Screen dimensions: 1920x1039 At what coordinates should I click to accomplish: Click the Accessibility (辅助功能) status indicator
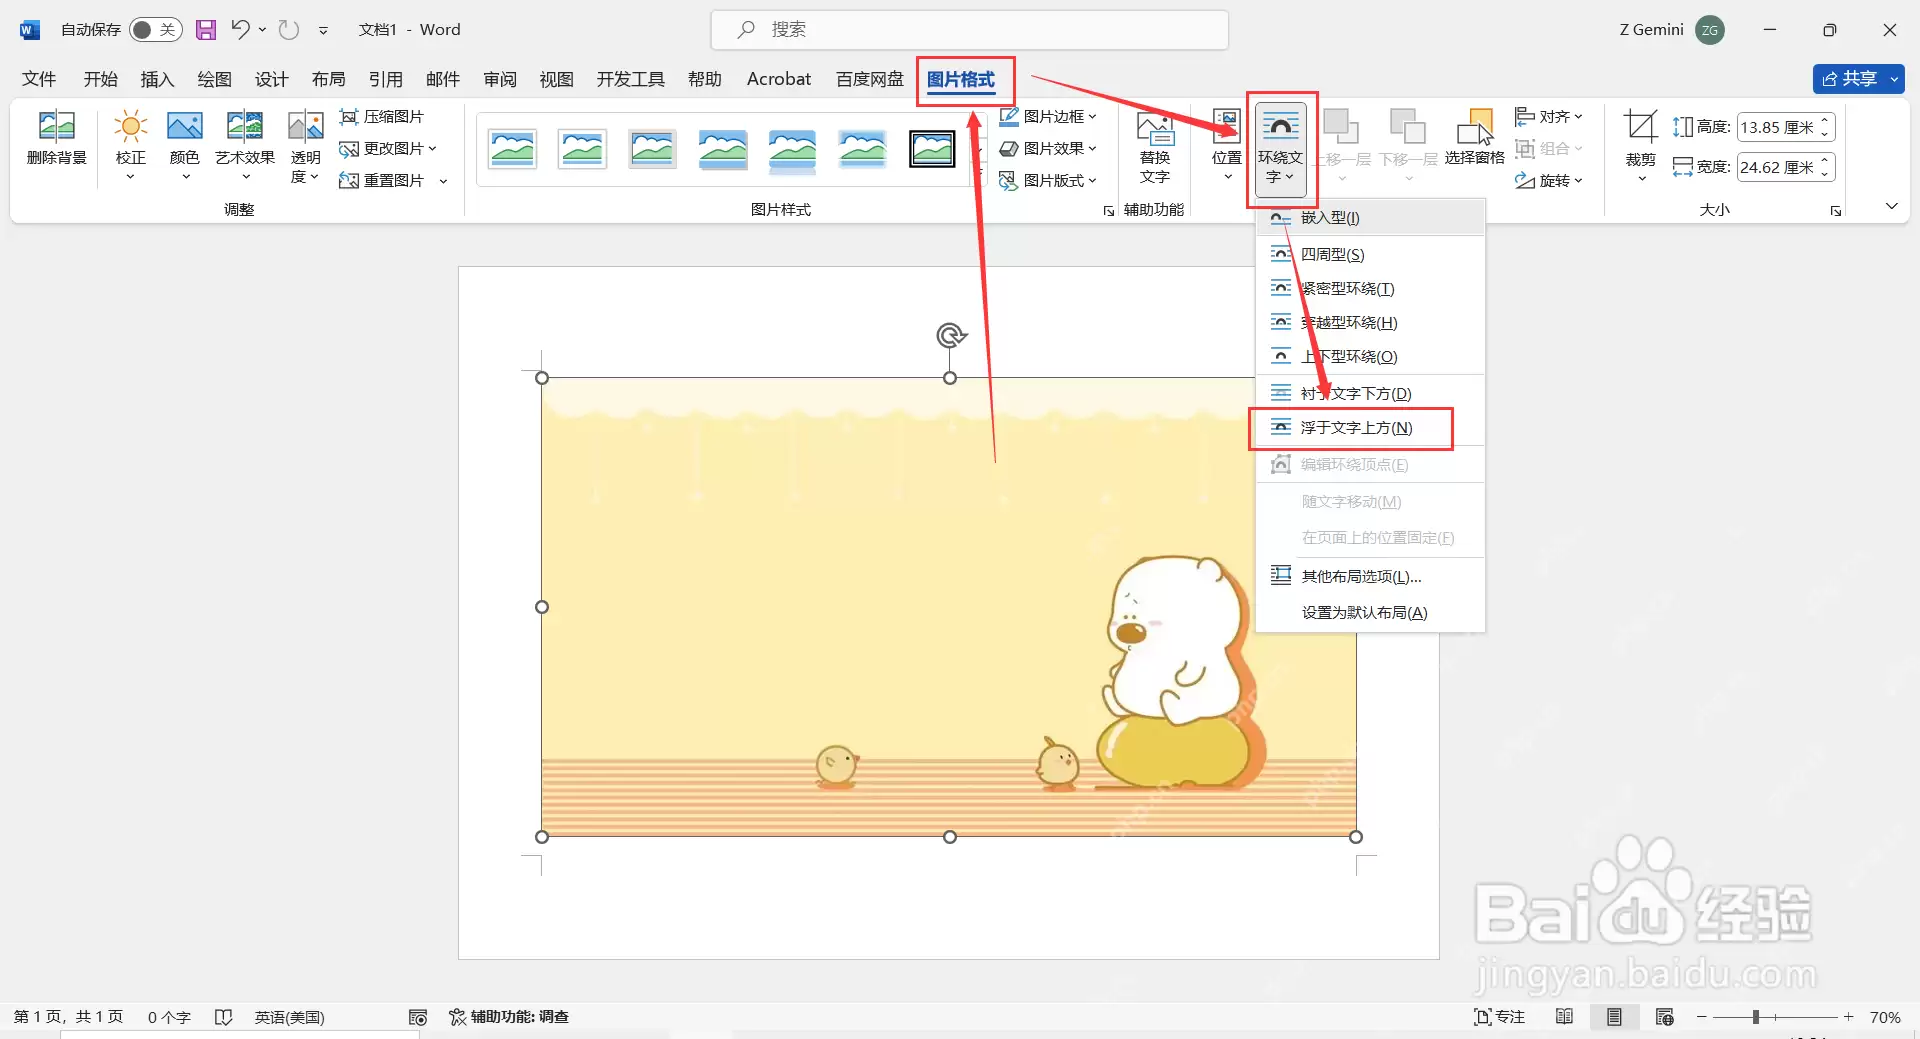(509, 1017)
